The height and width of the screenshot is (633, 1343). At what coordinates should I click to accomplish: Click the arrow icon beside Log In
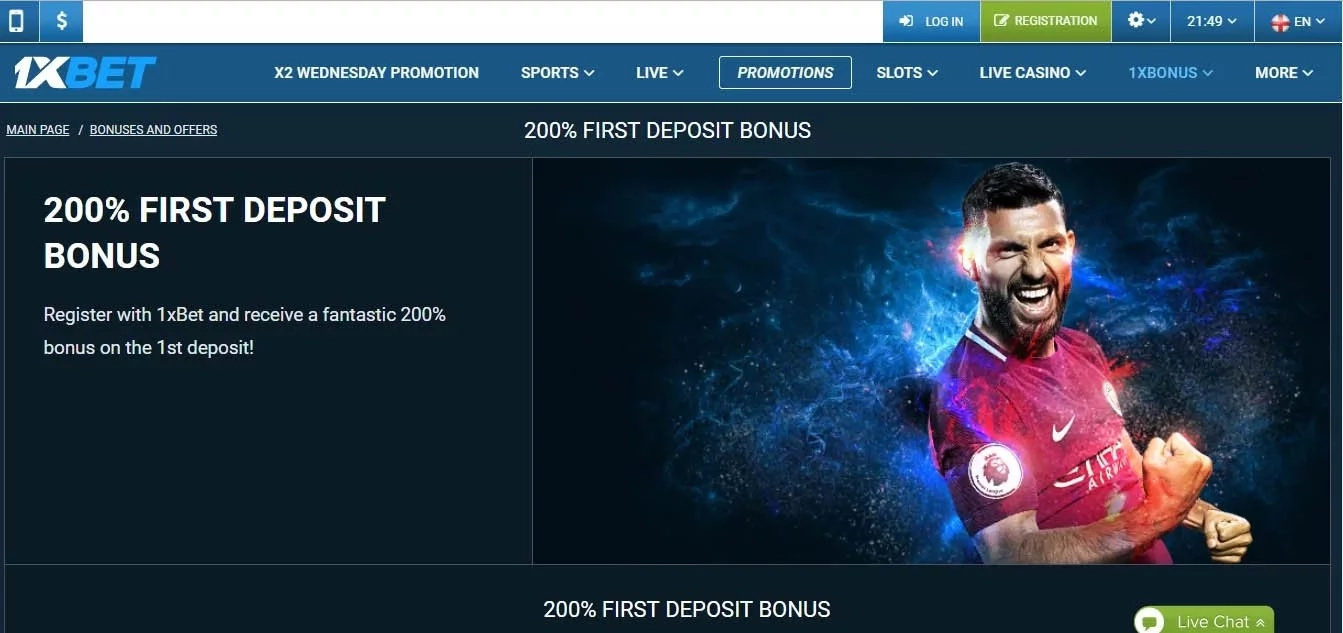pos(906,21)
